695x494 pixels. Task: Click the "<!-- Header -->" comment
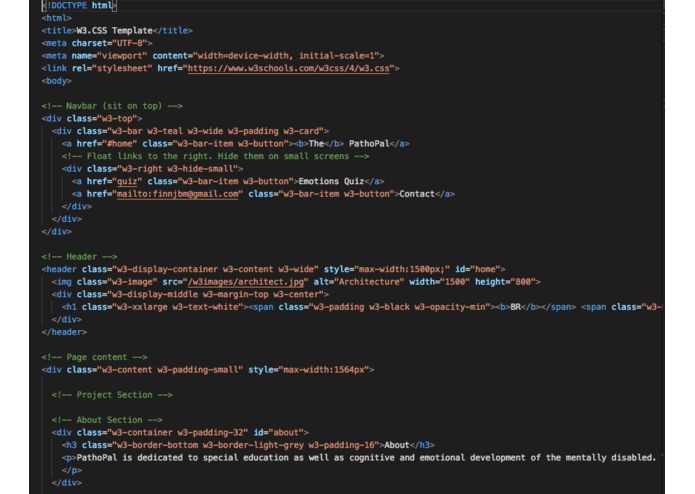click(x=79, y=257)
